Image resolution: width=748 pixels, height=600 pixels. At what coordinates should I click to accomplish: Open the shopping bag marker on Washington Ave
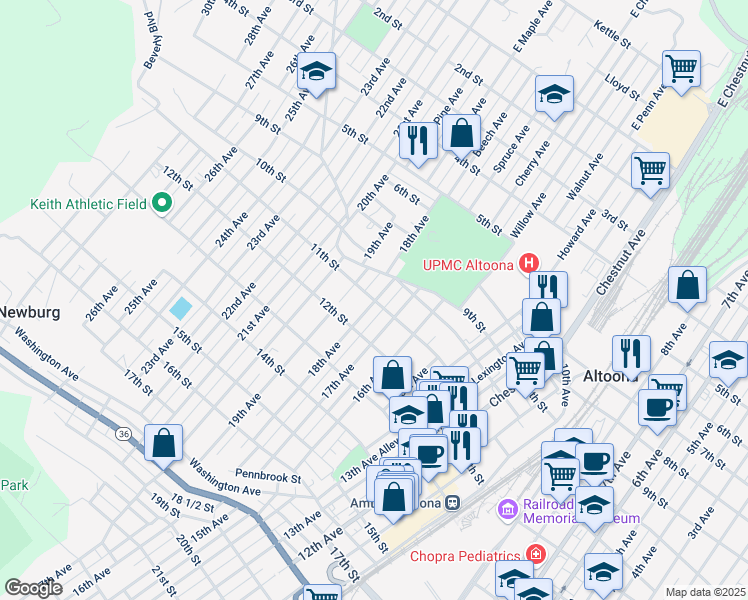[164, 445]
